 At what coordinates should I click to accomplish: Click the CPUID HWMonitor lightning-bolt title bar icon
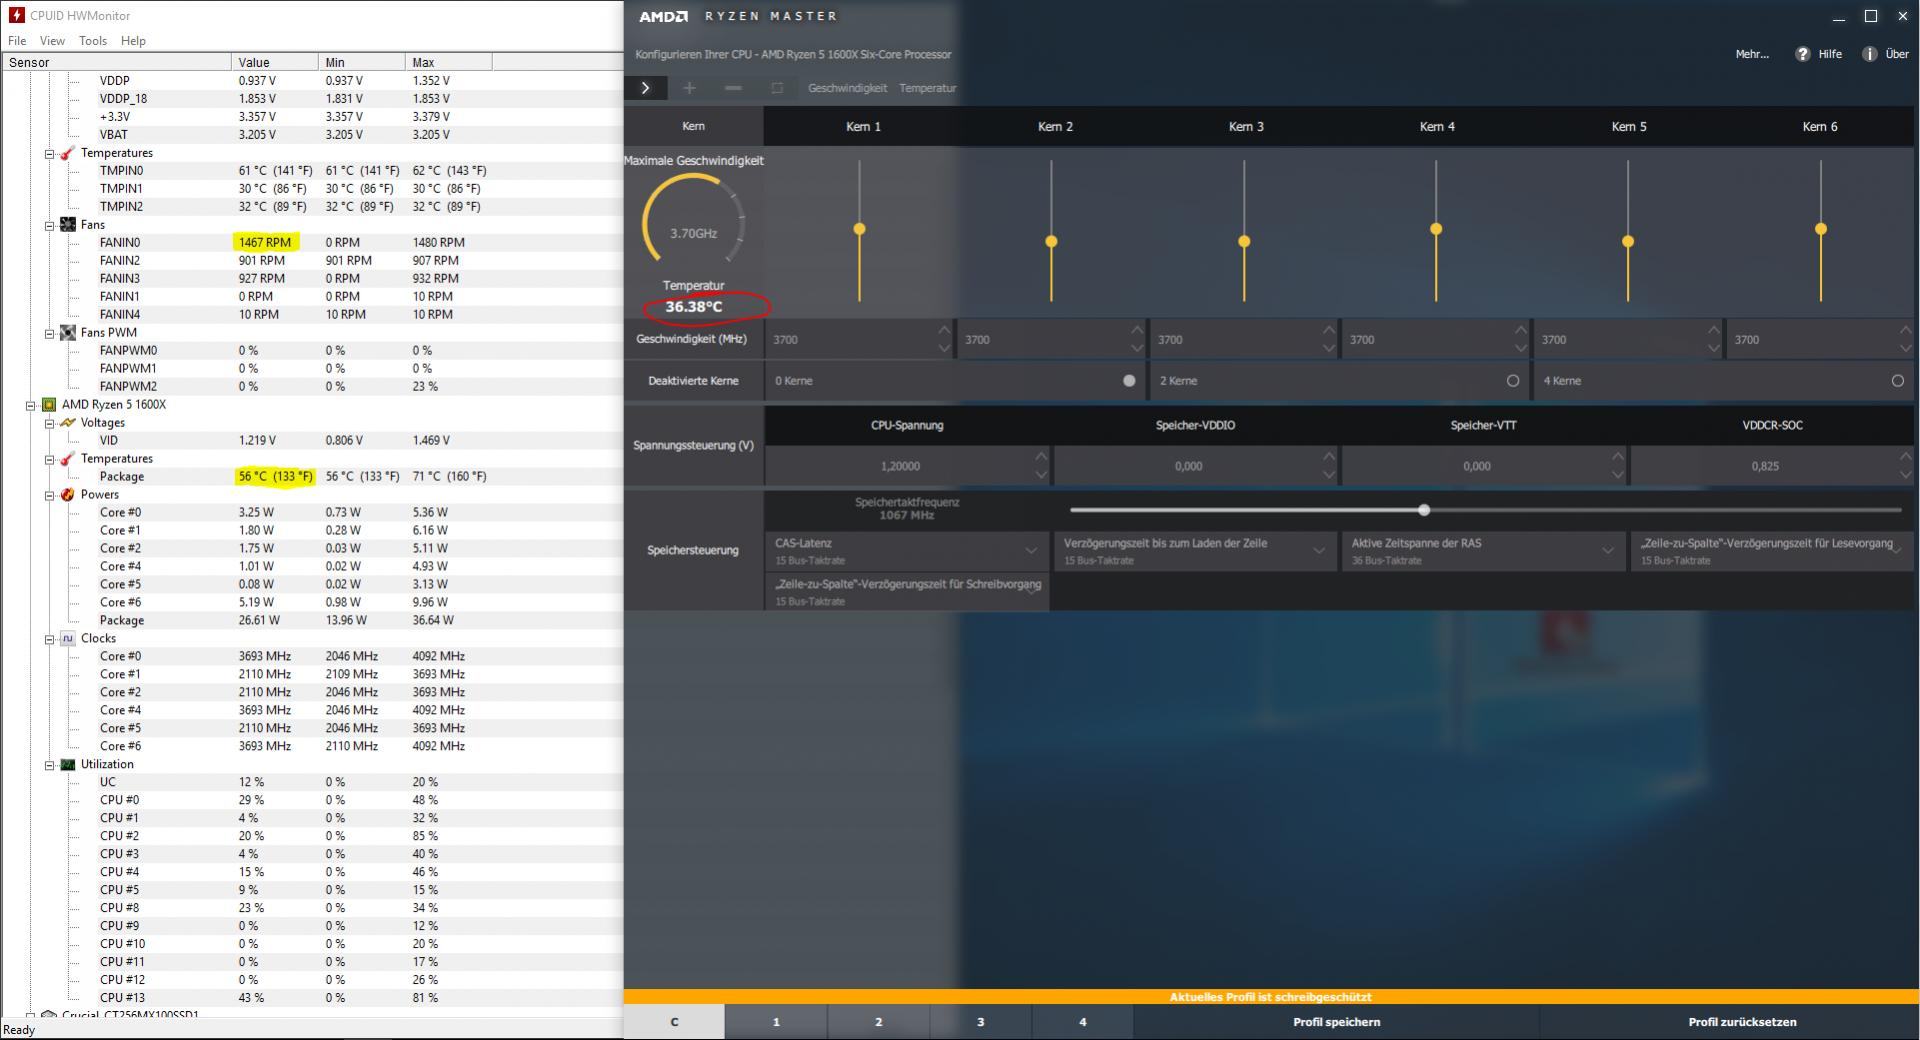pos(16,15)
